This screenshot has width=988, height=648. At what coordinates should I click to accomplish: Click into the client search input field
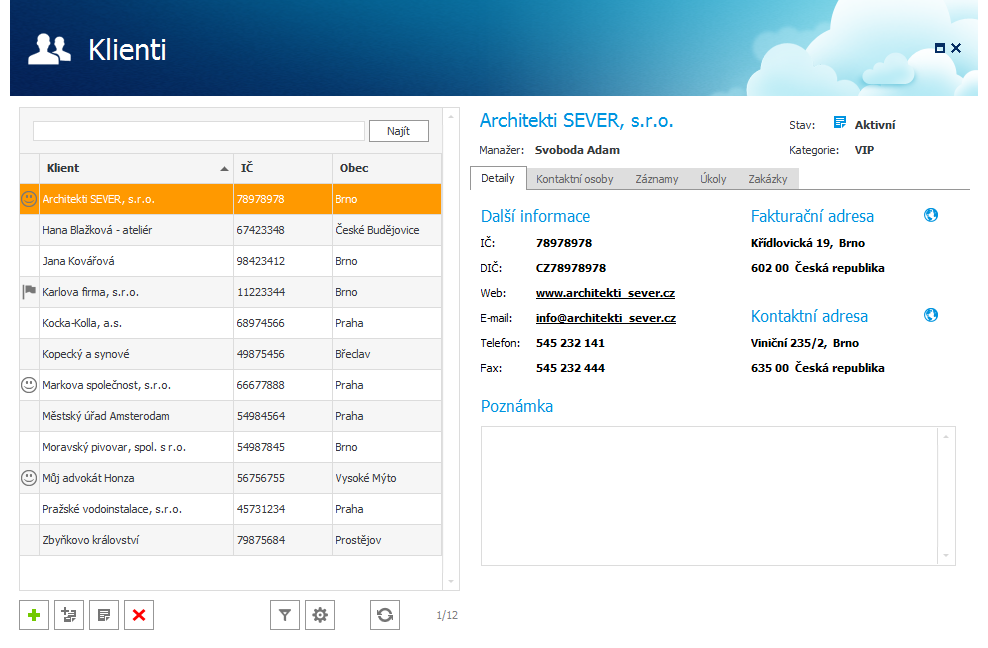click(x=199, y=131)
